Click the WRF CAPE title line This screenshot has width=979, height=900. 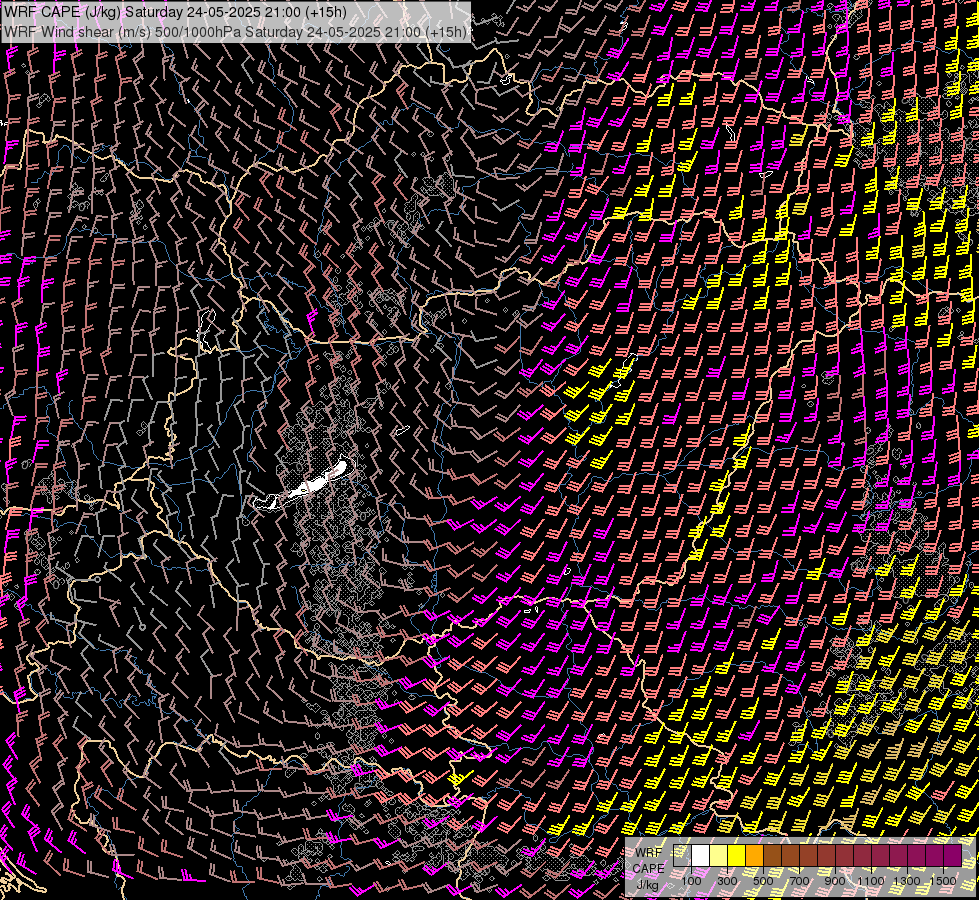point(175,12)
